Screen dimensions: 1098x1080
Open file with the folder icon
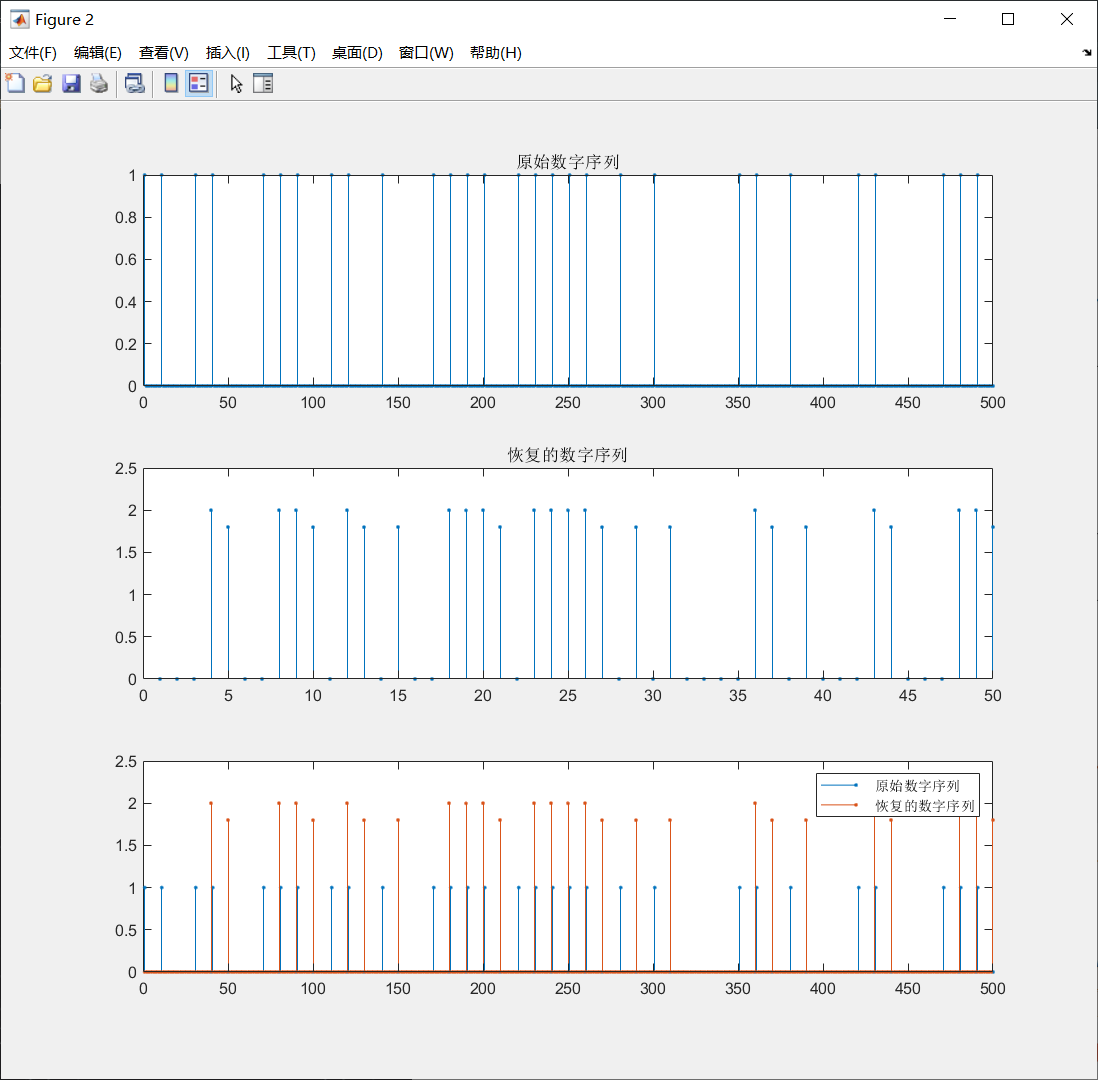(43, 83)
